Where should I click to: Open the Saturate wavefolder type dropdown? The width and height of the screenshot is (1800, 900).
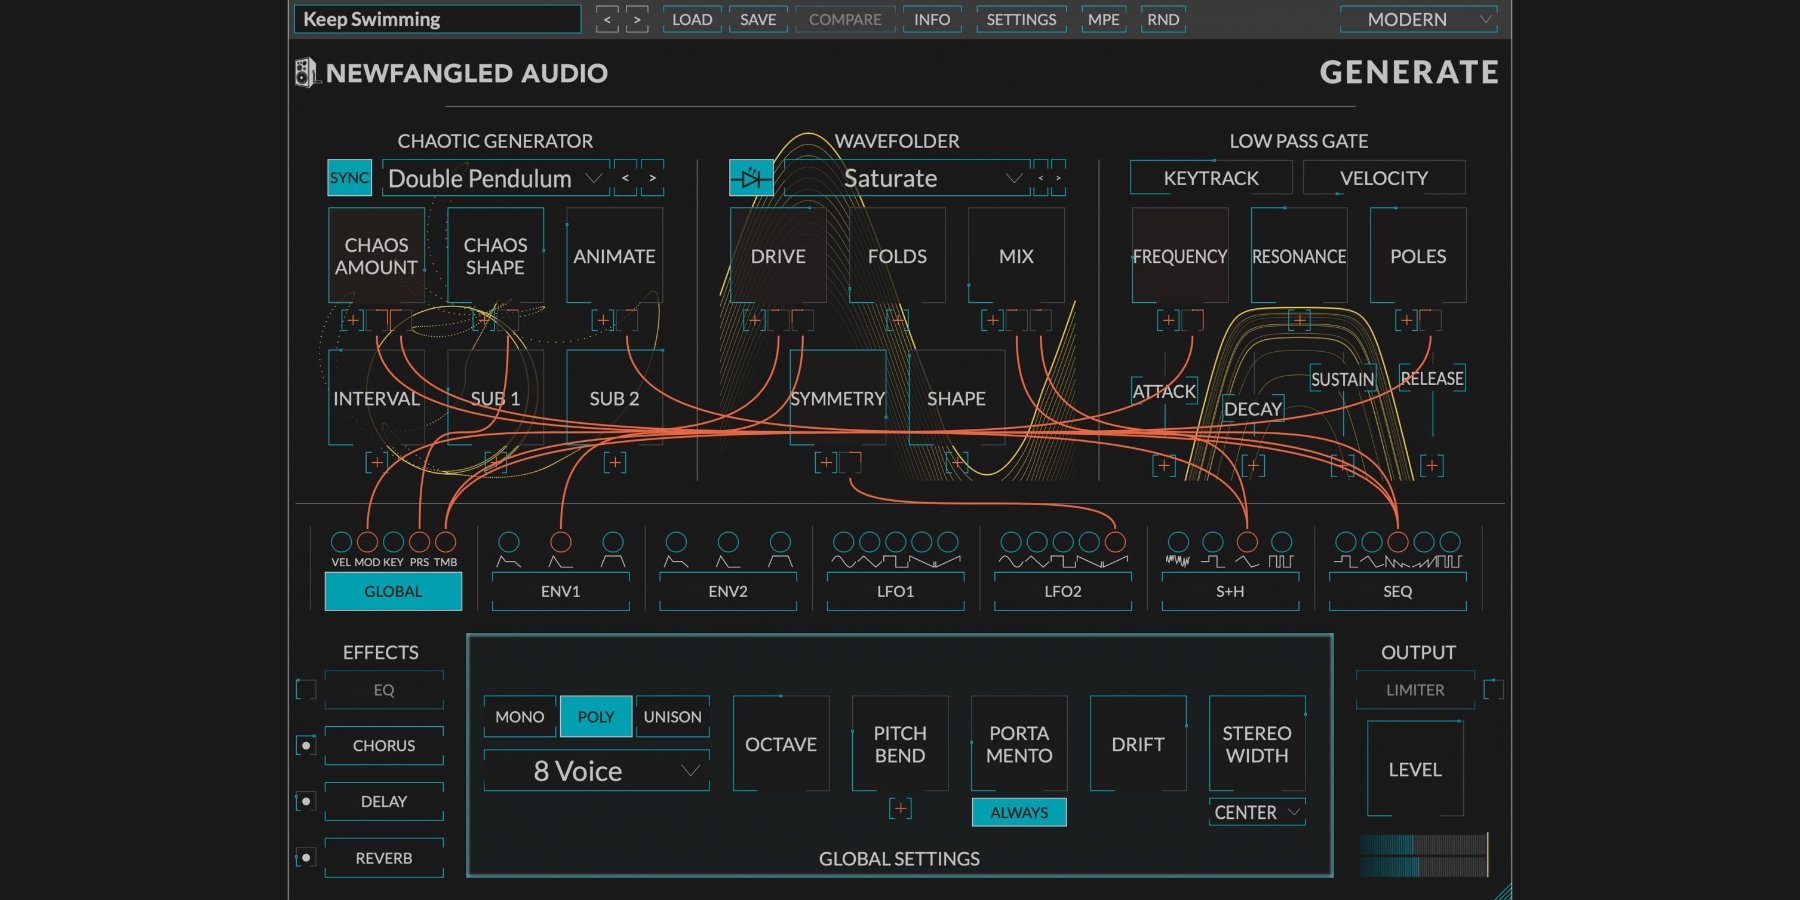[x=907, y=178]
